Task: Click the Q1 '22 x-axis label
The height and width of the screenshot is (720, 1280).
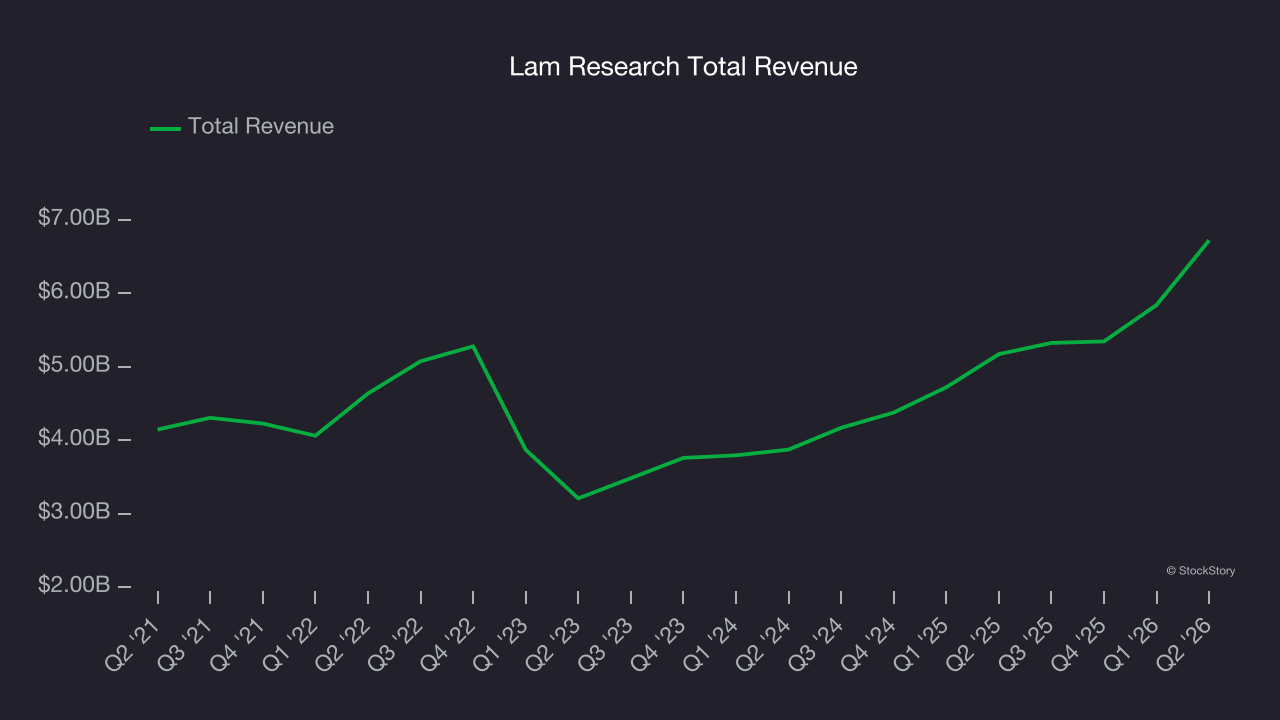Action: pos(291,643)
